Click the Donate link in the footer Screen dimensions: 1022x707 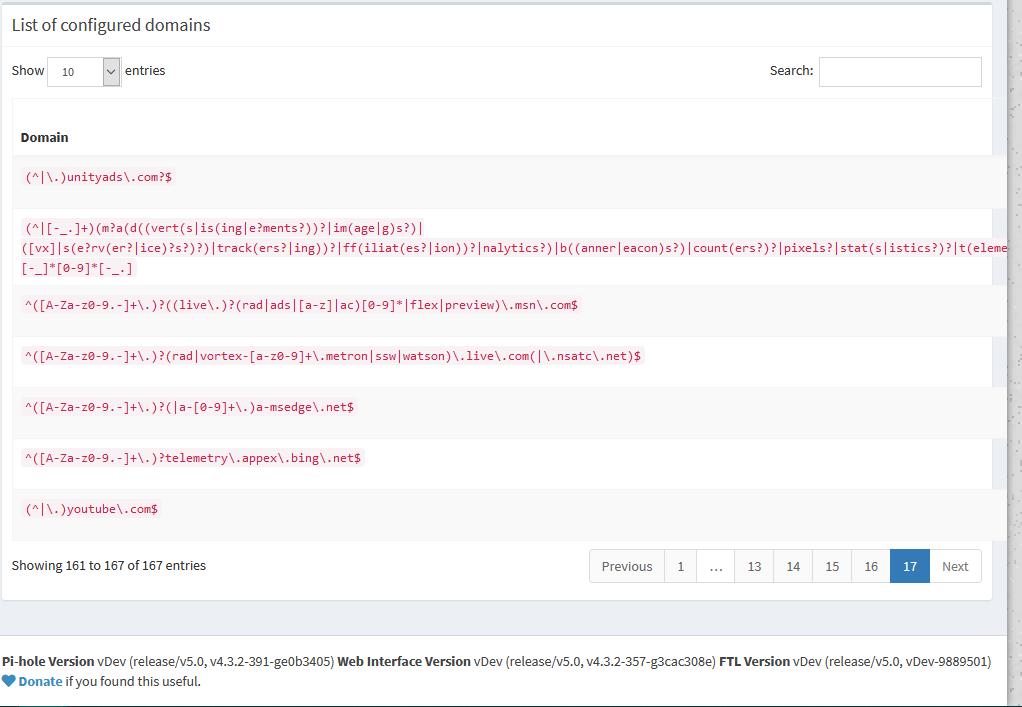[x=37, y=681]
